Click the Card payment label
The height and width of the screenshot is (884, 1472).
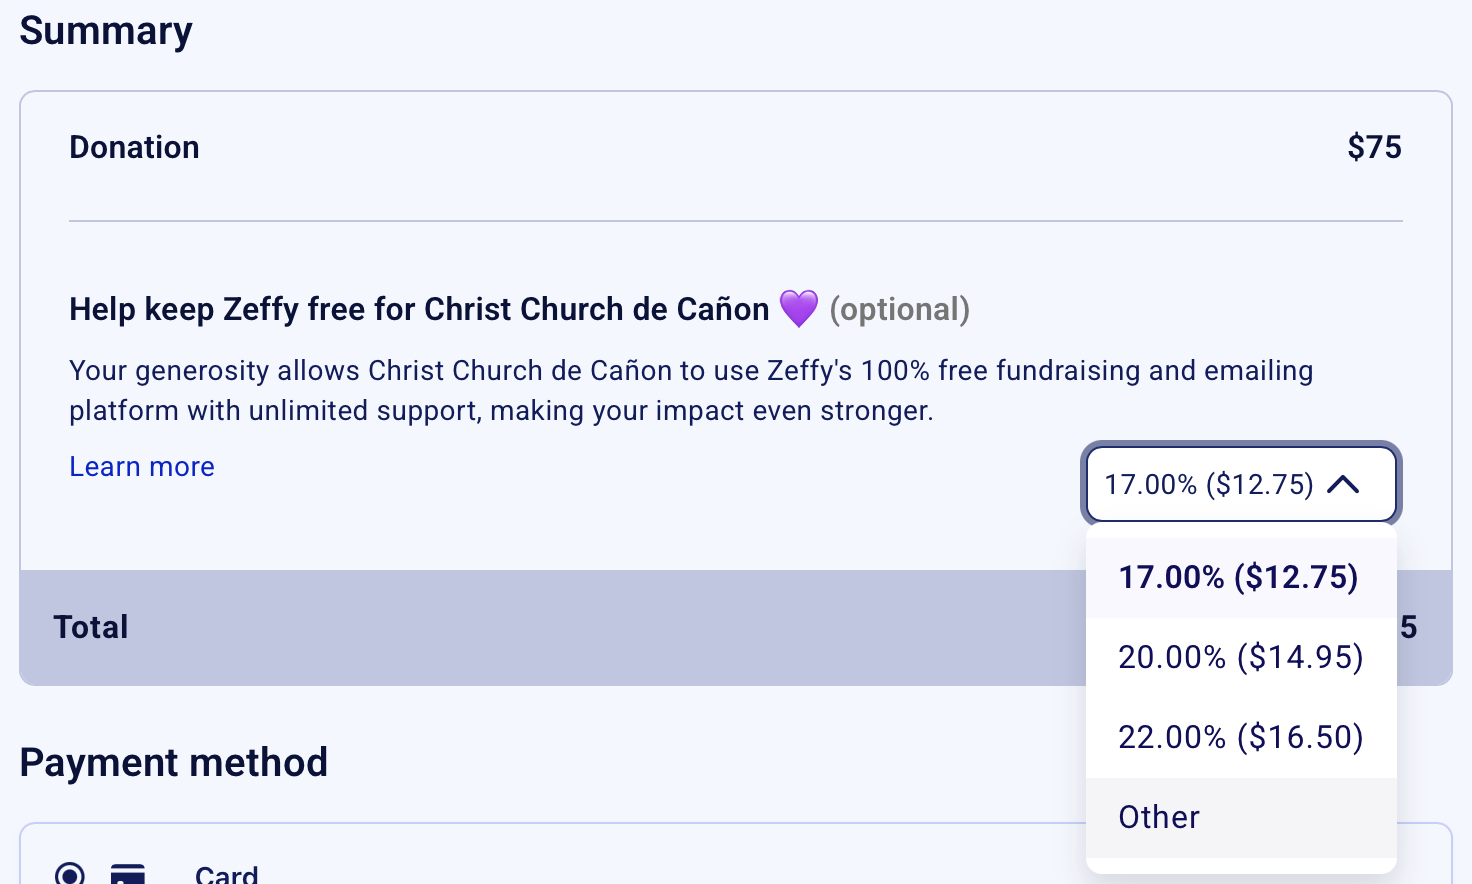coord(227,874)
